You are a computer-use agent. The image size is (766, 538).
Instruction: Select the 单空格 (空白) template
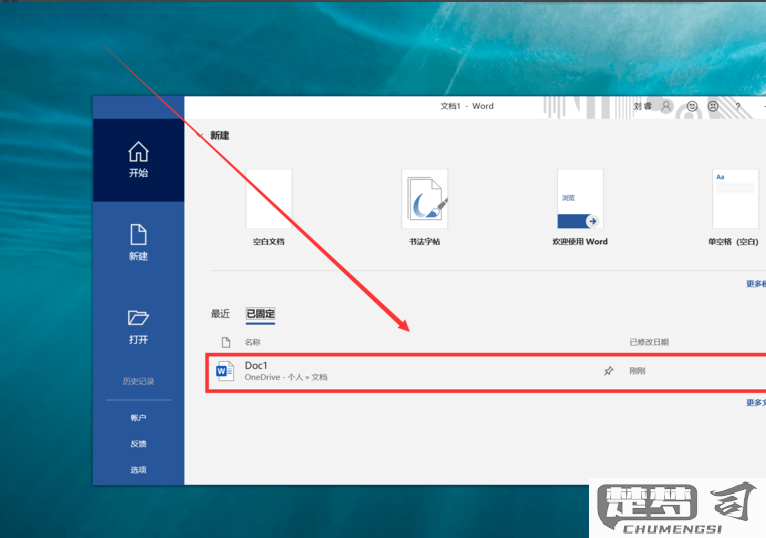click(735, 208)
